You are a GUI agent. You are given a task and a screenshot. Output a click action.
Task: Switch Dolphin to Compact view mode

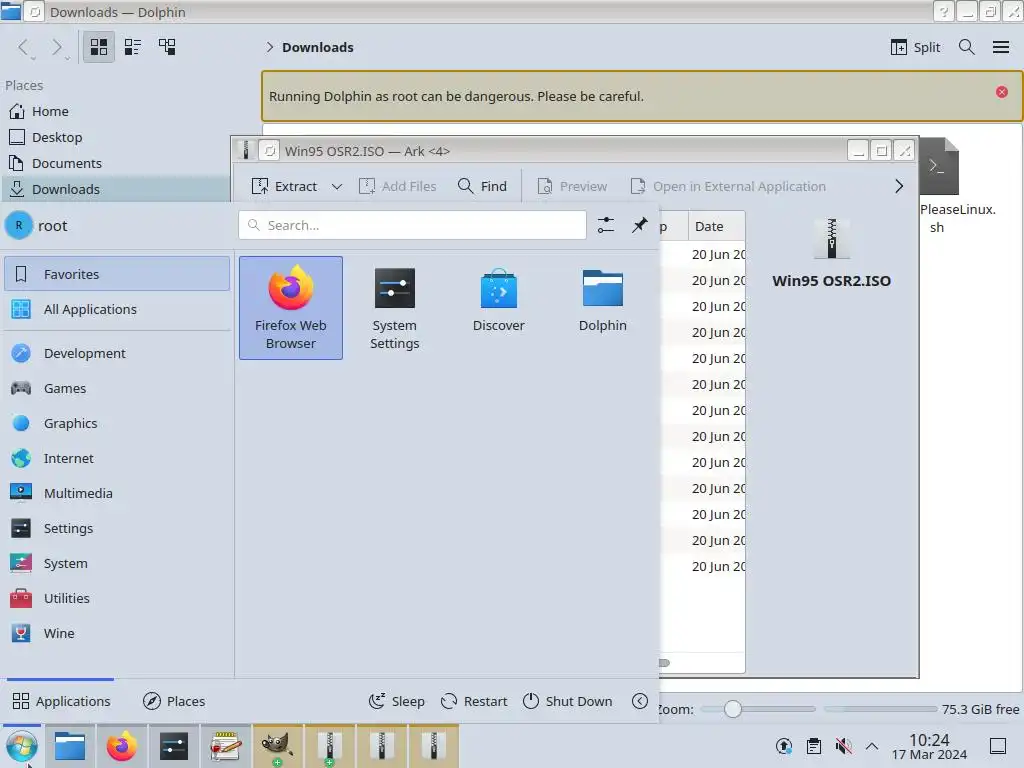(x=133, y=47)
